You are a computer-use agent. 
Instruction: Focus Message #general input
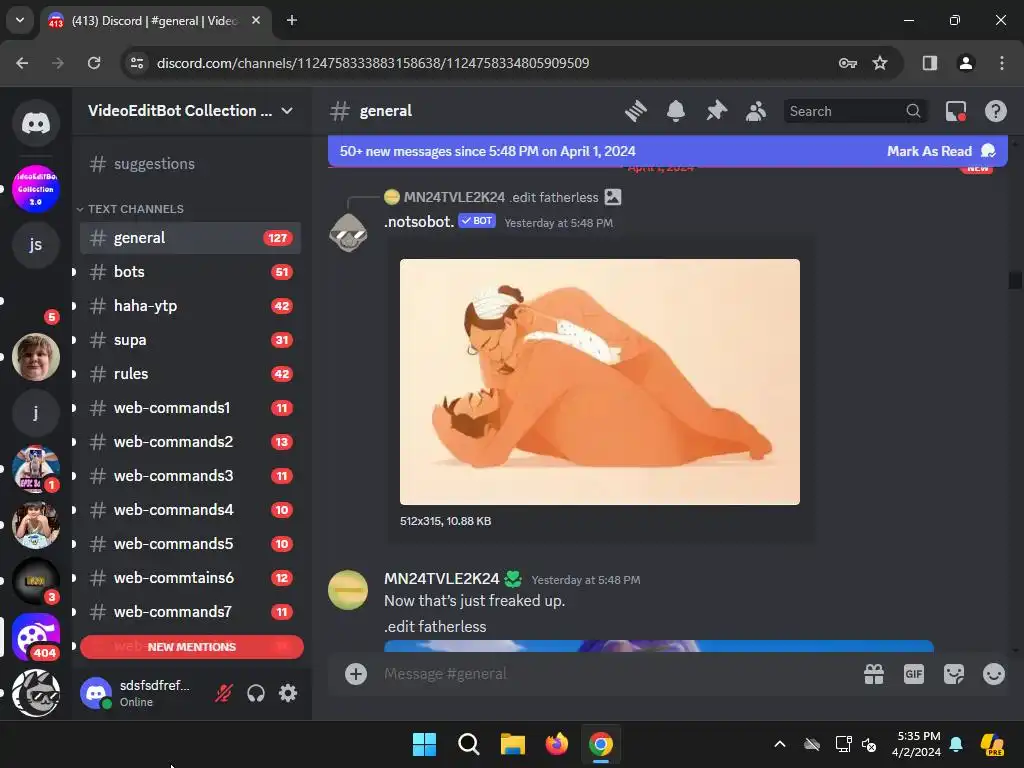[x=614, y=674]
